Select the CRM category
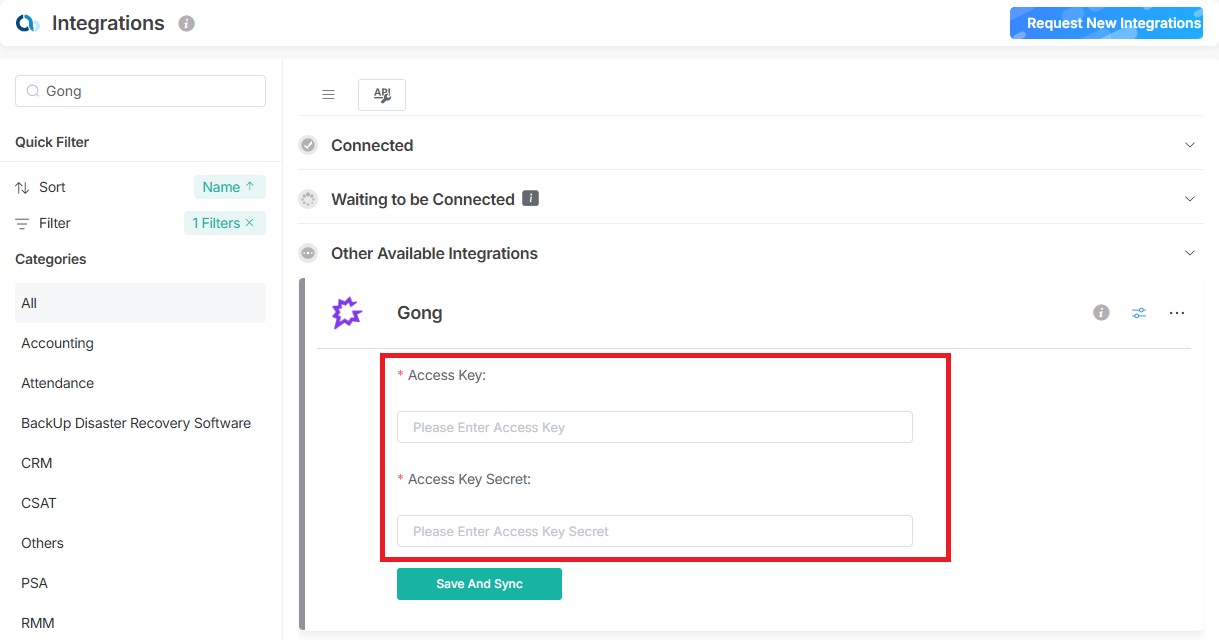Screen dimensions: 1219x640 37,463
